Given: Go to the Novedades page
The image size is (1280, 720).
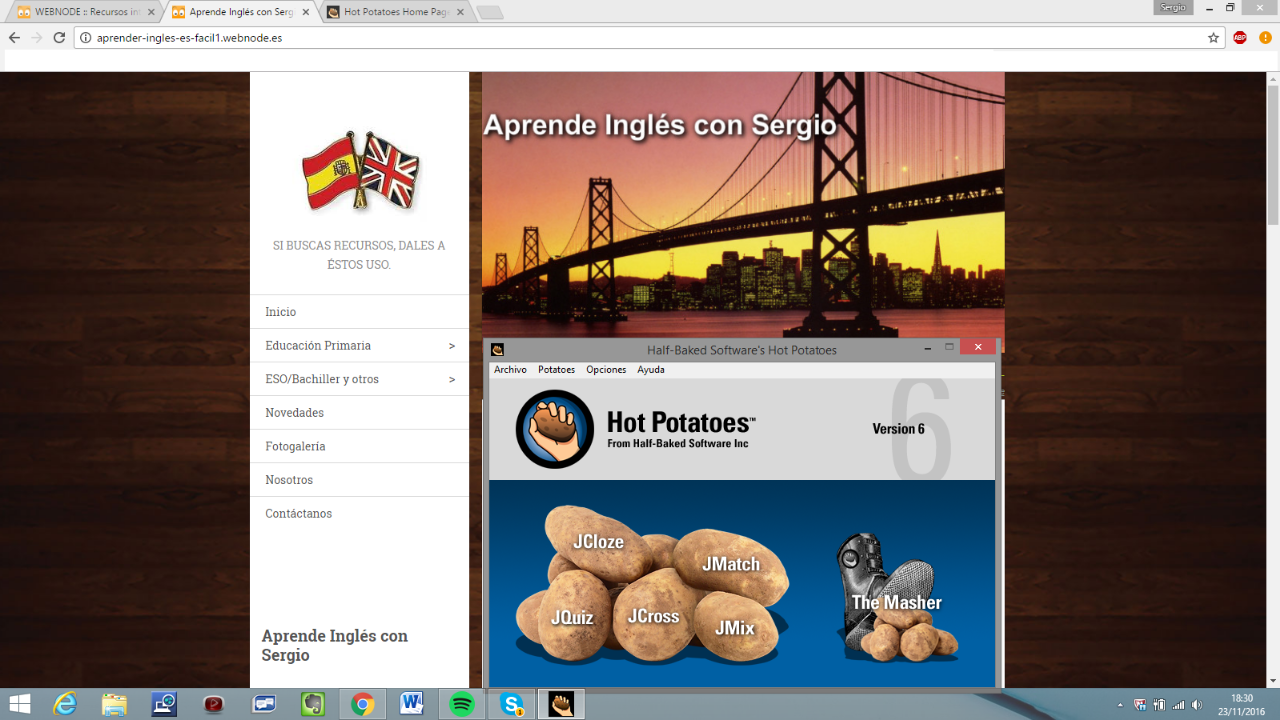Looking at the screenshot, I should point(294,413).
